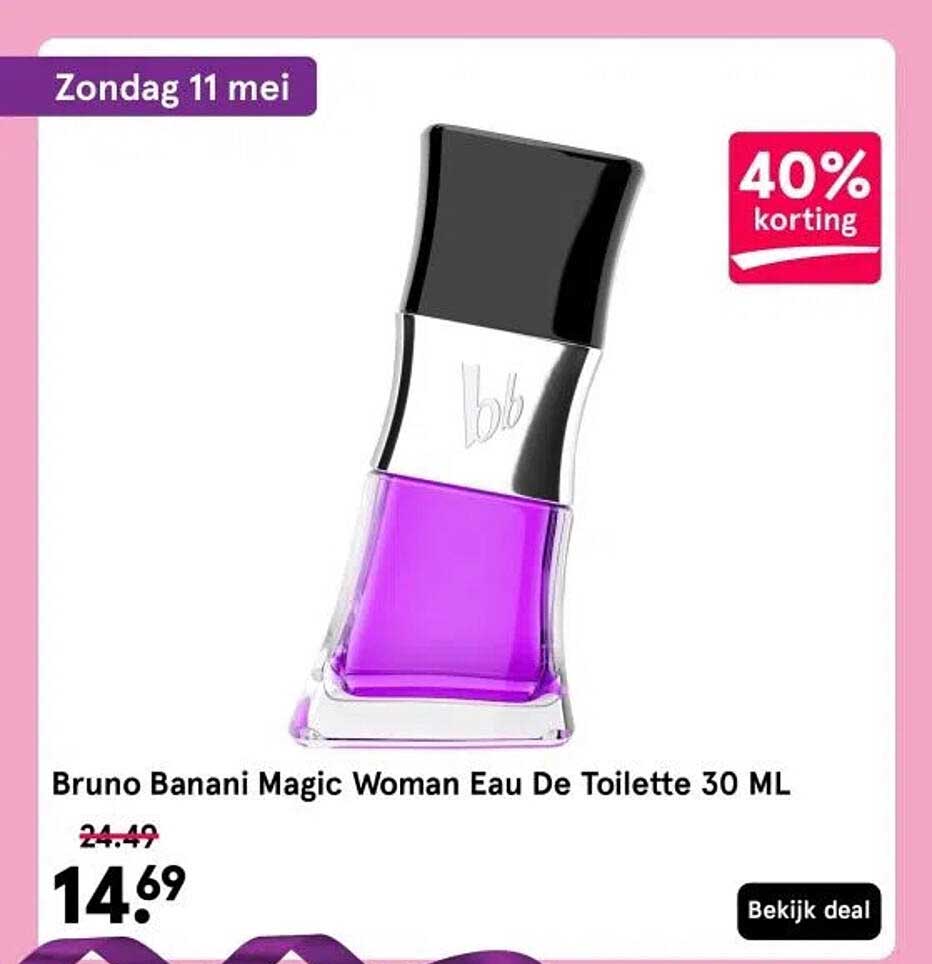Click the Bruno Banani brand name text
932x964 pixels.
click(149, 785)
